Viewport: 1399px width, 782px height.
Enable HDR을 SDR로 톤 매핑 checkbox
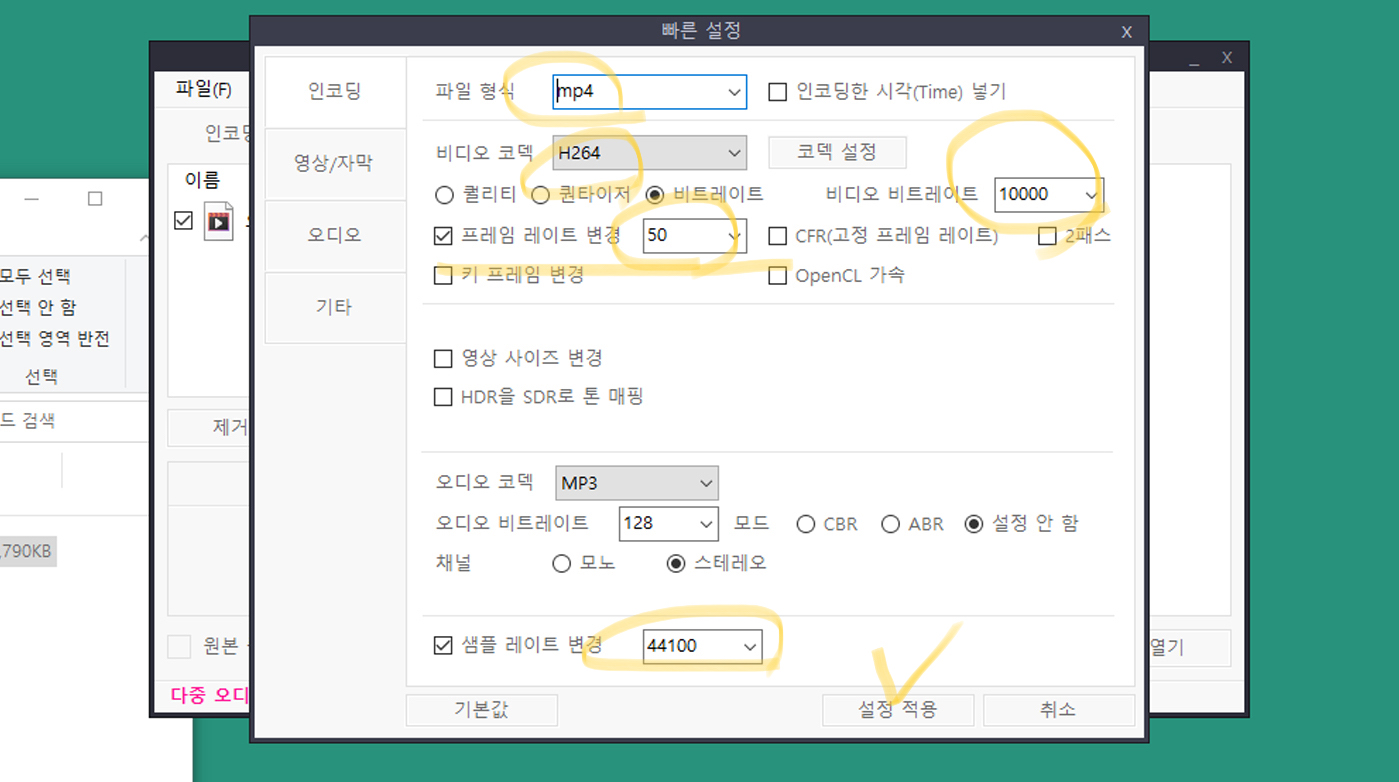pyautogui.click(x=444, y=397)
